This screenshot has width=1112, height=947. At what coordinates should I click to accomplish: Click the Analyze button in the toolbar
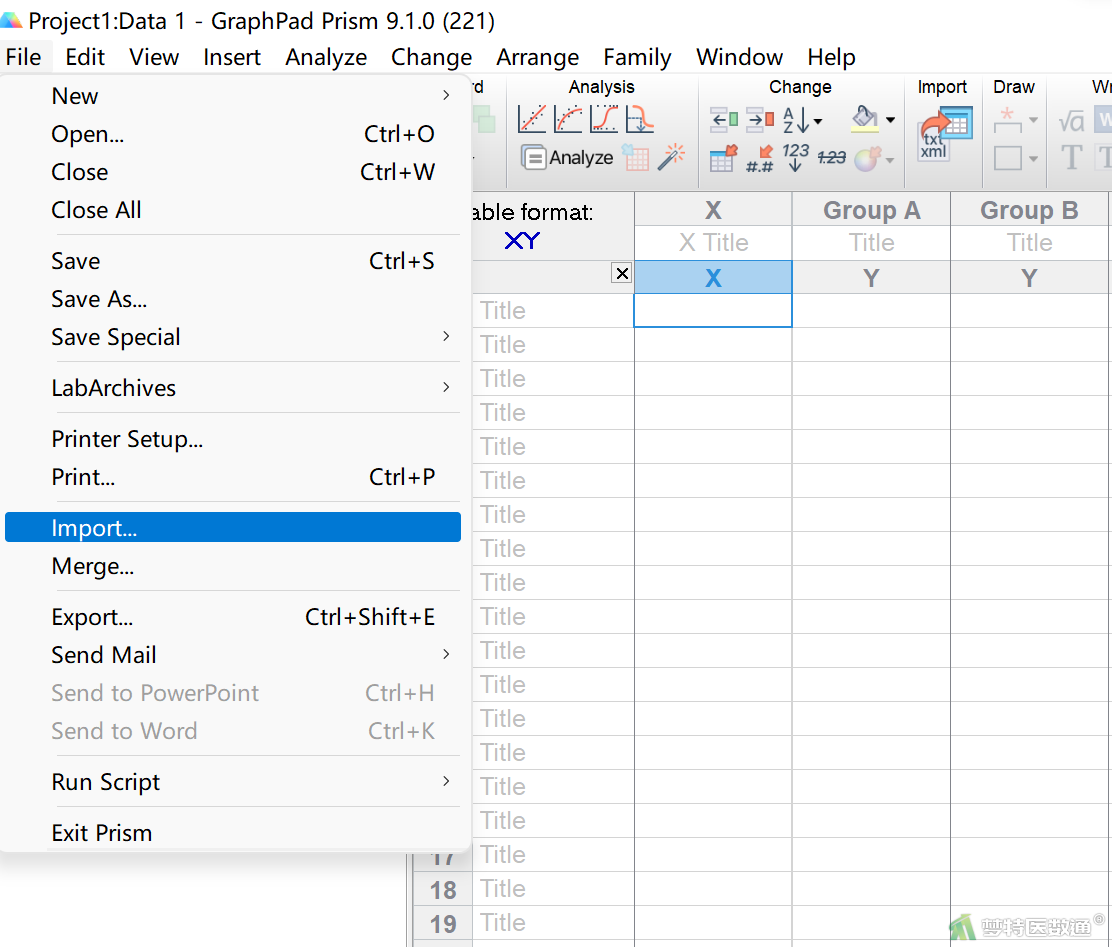[x=567, y=157]
